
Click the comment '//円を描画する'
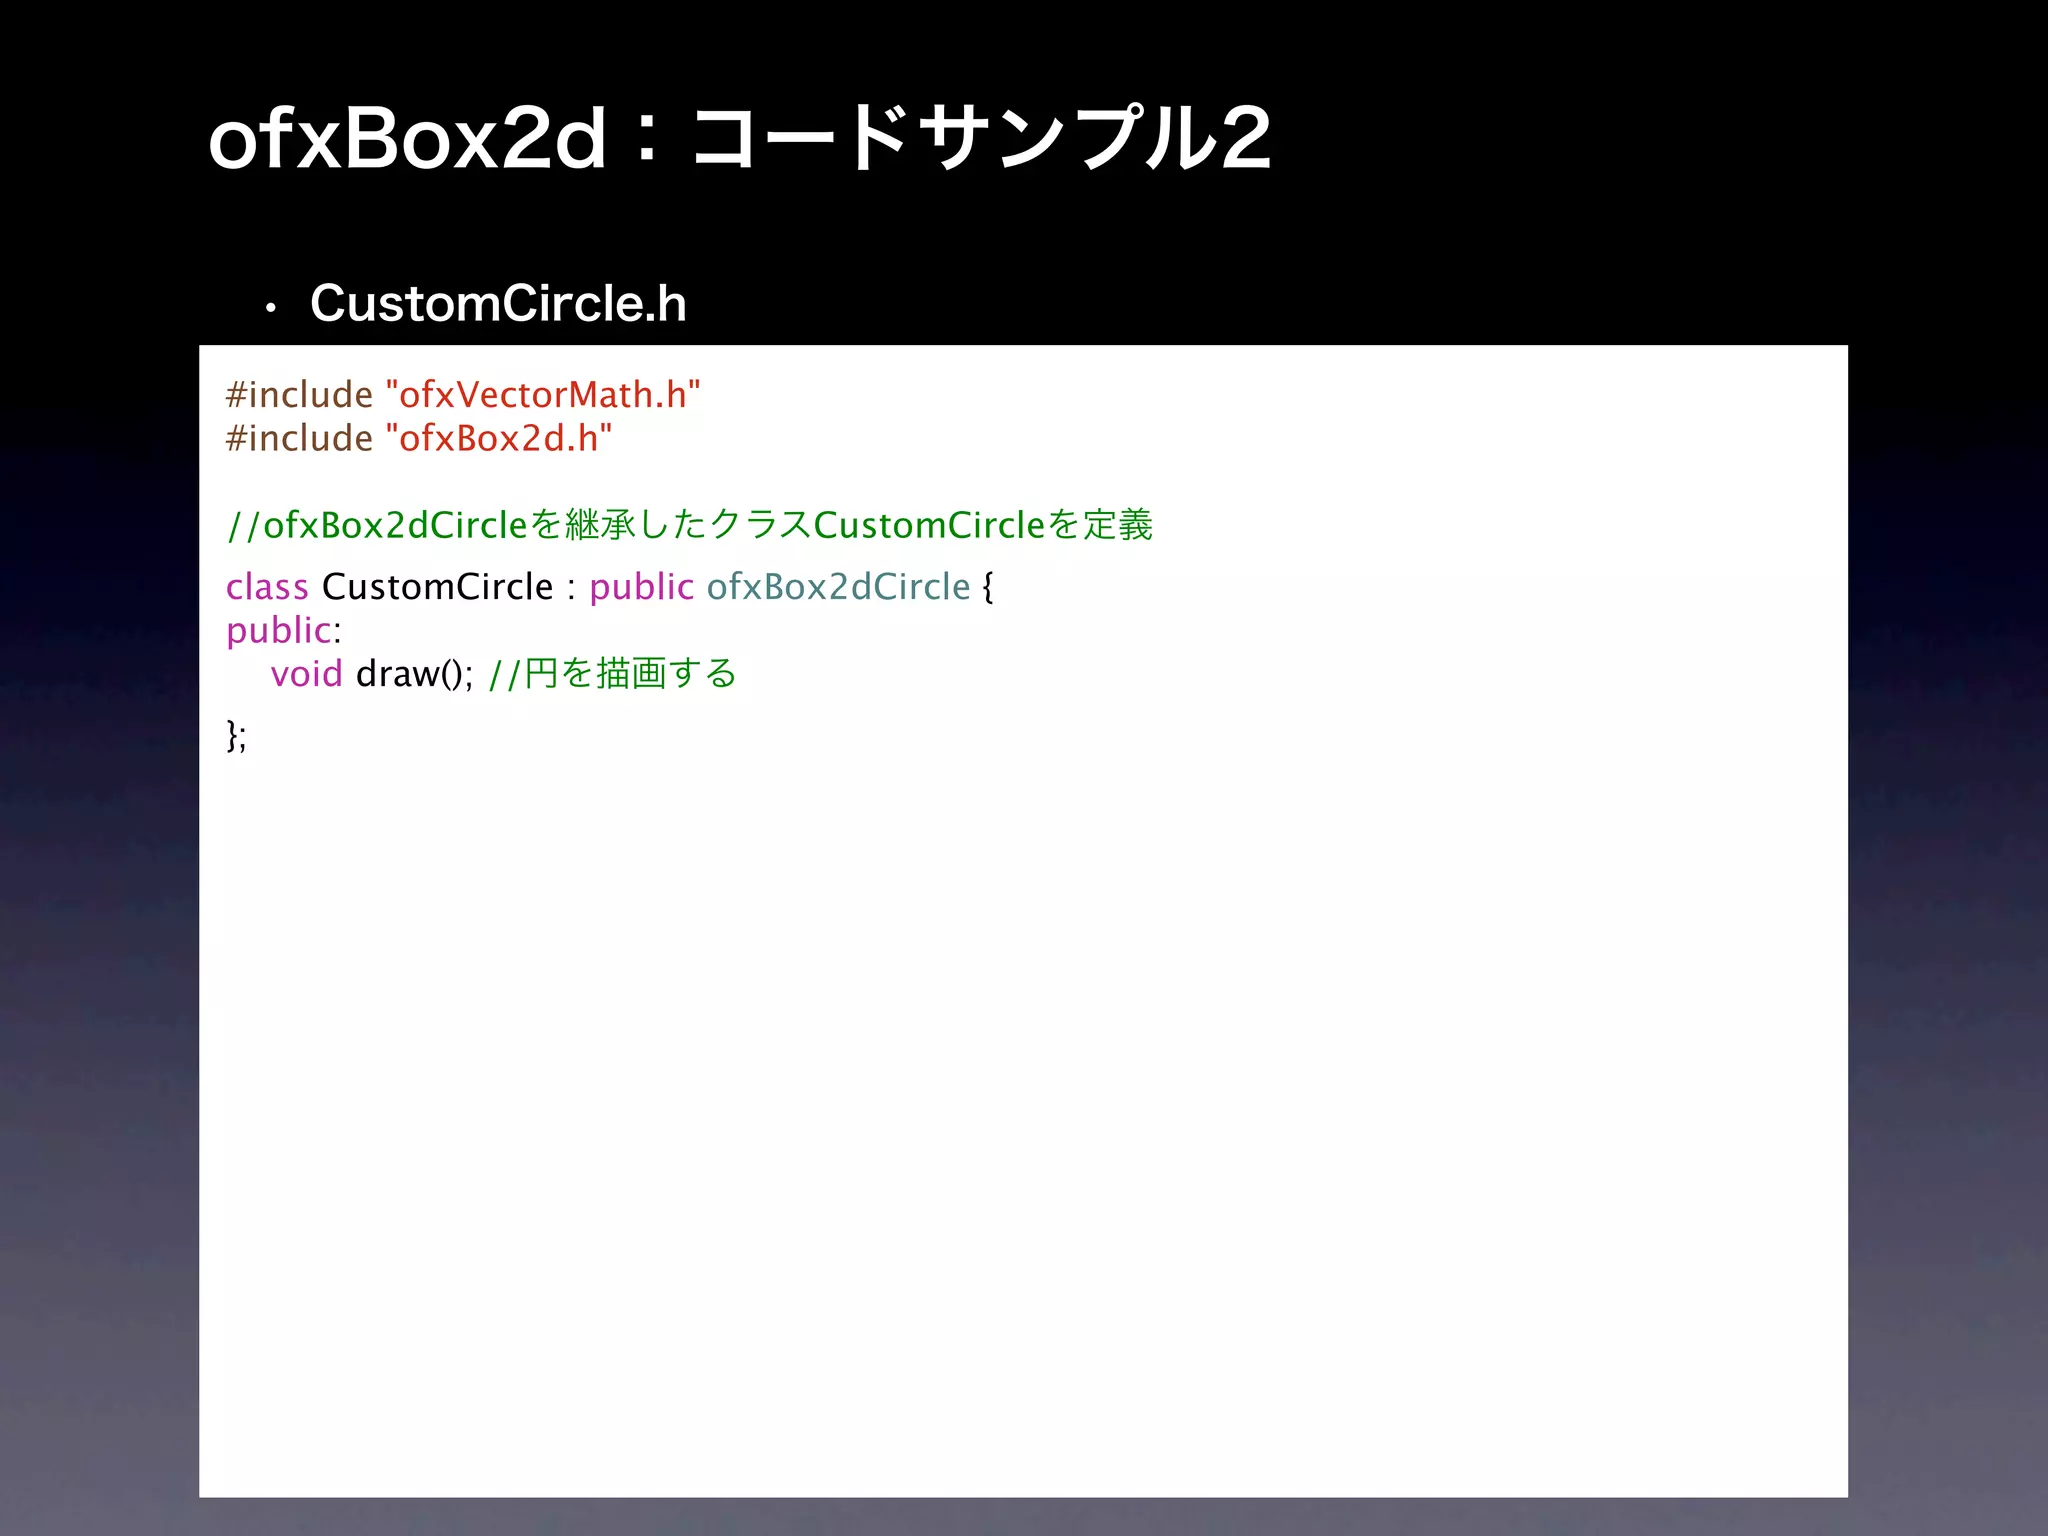point(613,674)
